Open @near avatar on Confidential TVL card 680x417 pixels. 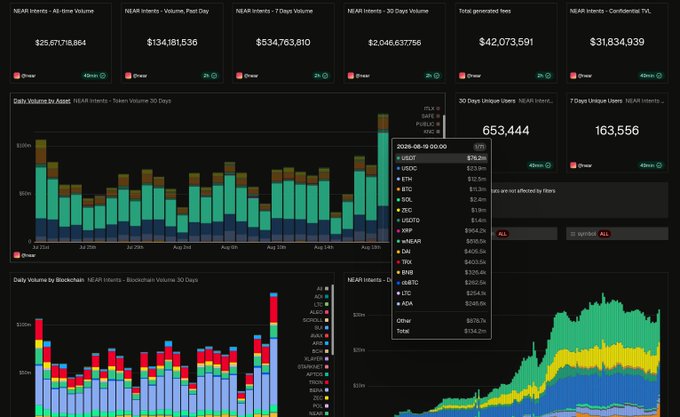[573, 75]
